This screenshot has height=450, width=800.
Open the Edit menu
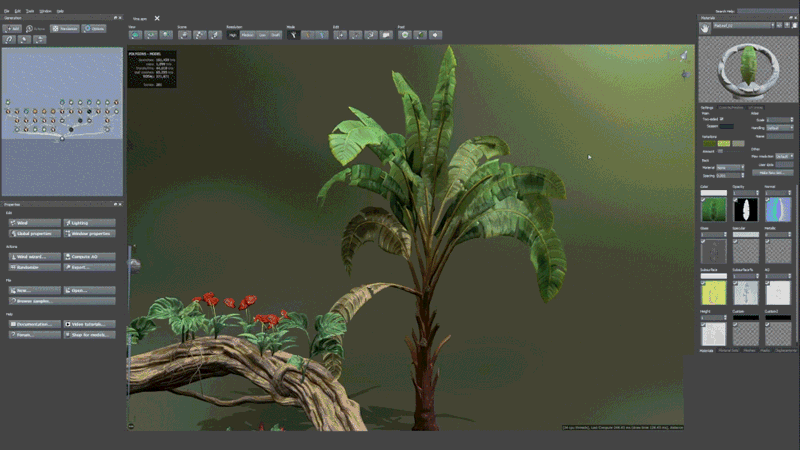pos(18,11)
